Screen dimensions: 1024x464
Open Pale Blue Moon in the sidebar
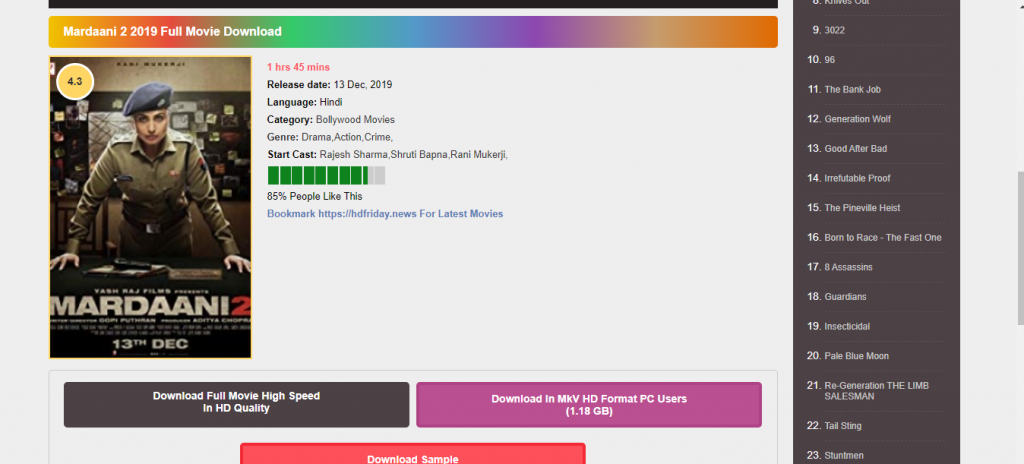point(857,356)
